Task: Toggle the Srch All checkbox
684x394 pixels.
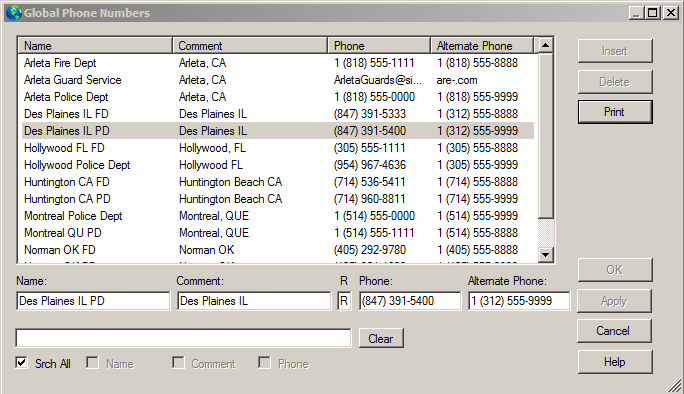Action: tap(21, 362)
